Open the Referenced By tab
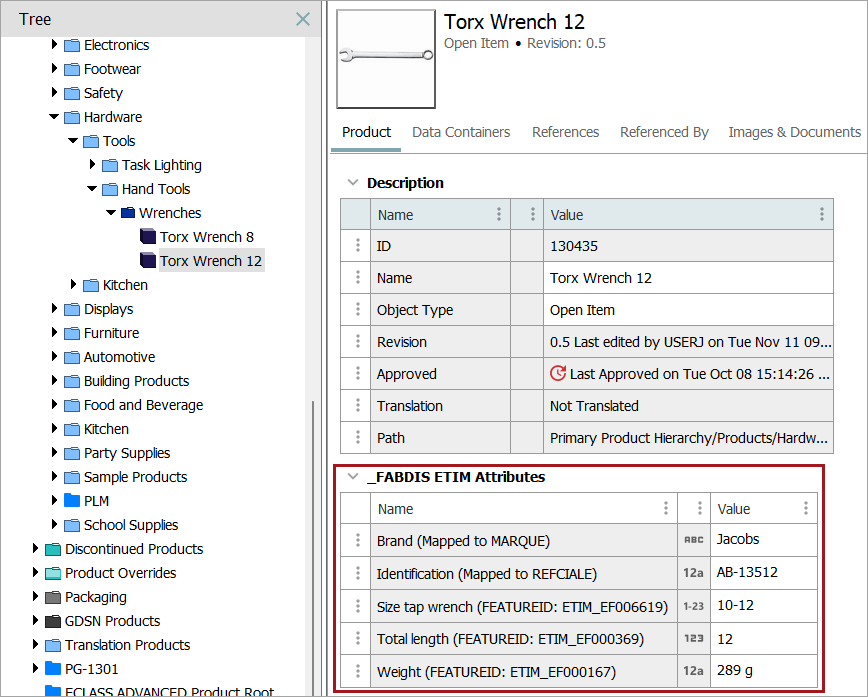 click(x=664, y=132)
